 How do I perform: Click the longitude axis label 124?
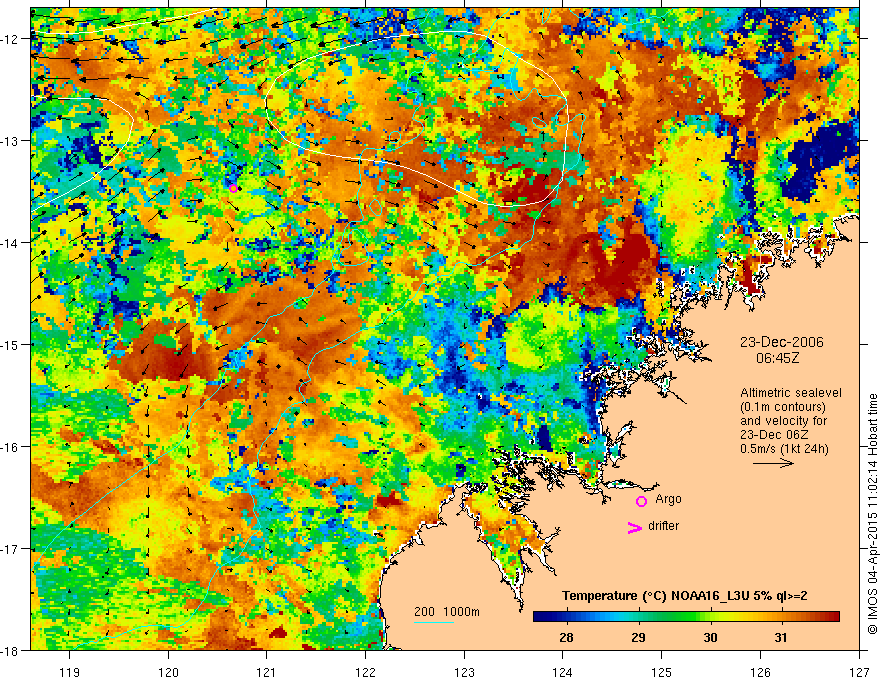[x=563, y=672]
